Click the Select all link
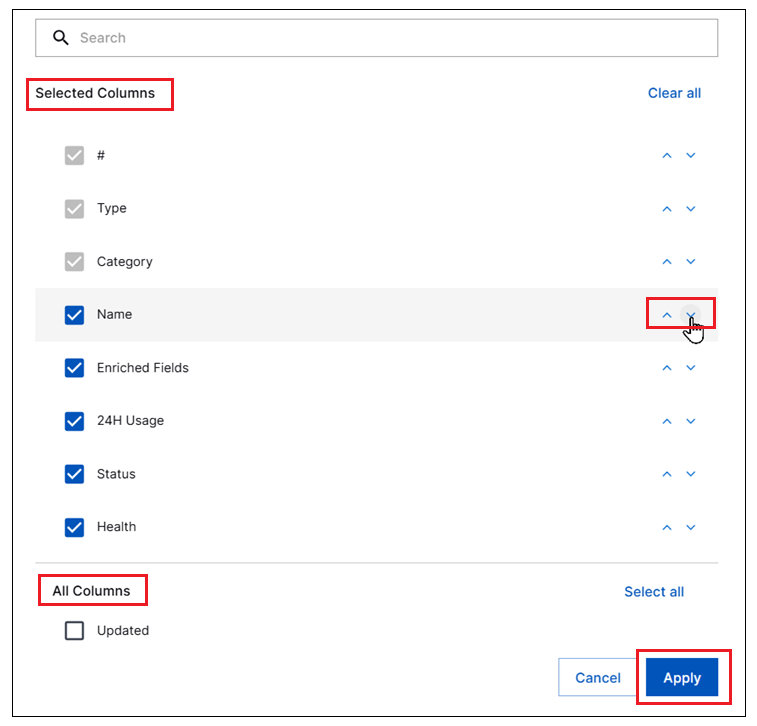The height and width of the screenshot is (726, 757). [654, 592]
